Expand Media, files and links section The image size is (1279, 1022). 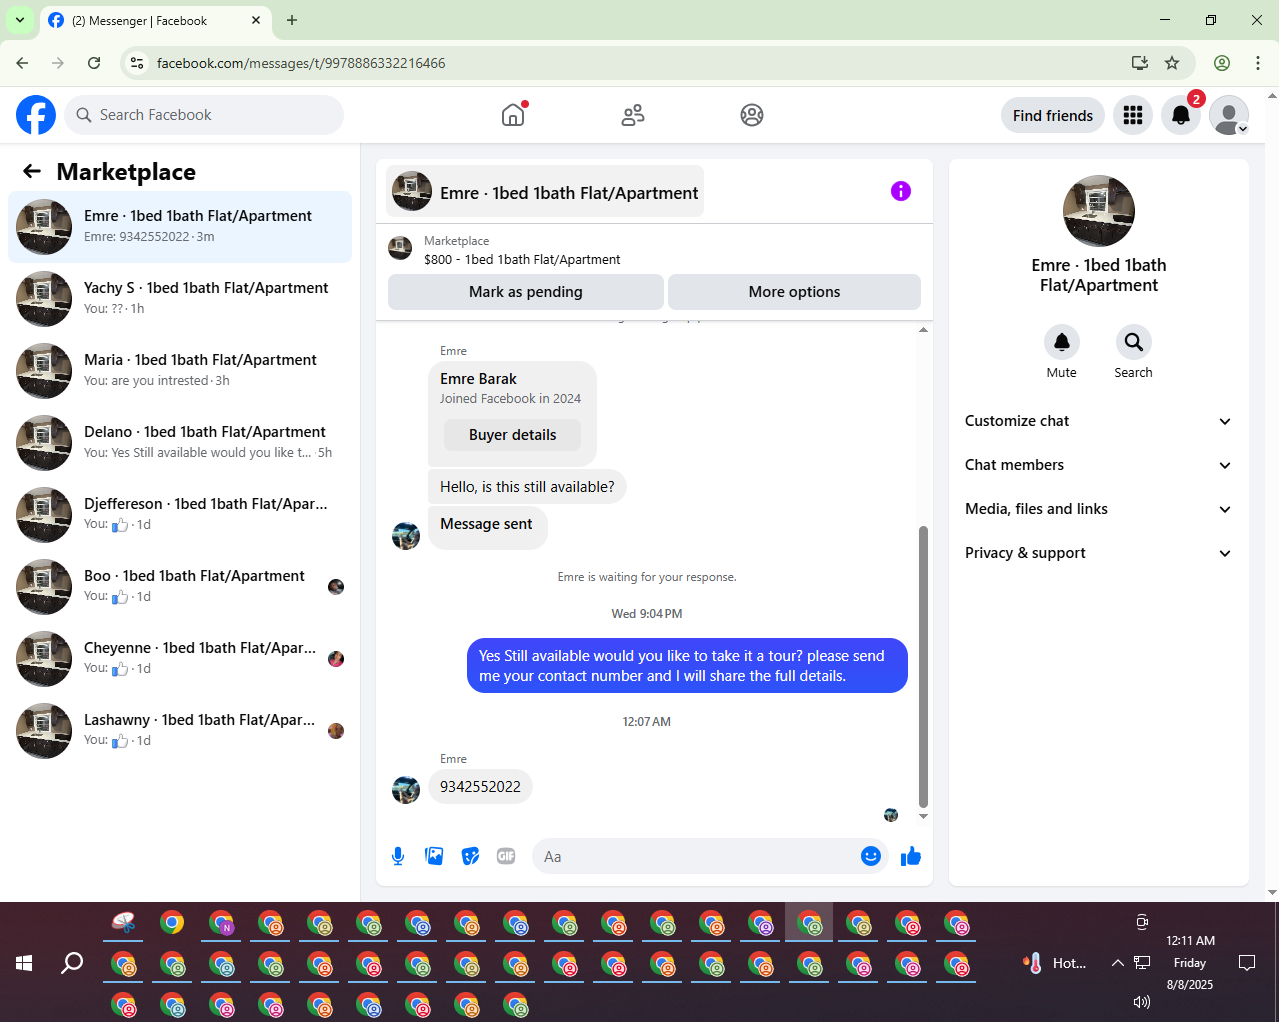pyautogui.click(x=1098, y=509)
